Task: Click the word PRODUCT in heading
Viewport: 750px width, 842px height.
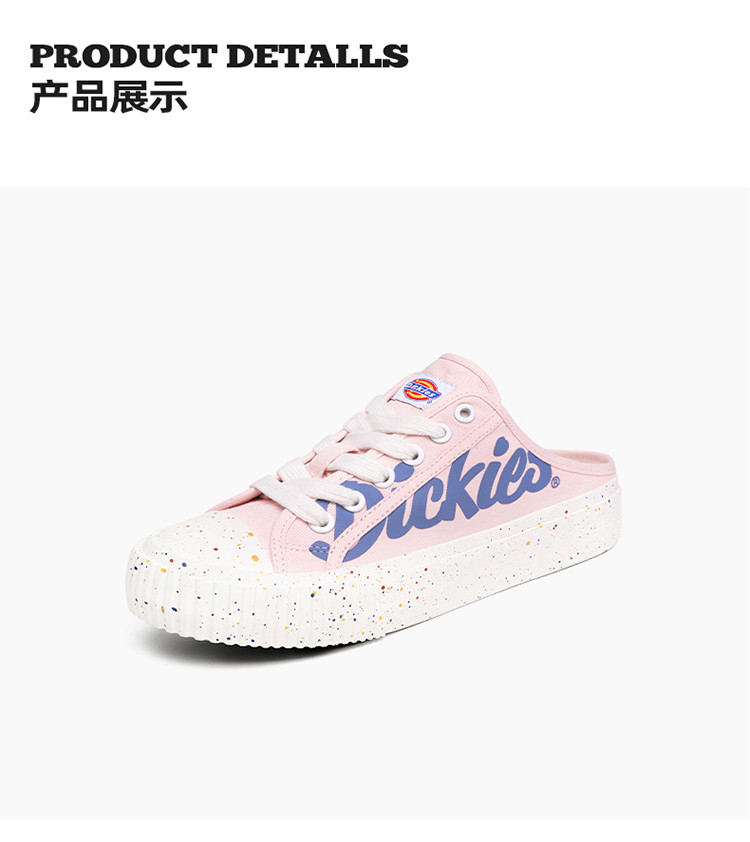Action: coord(123,56)
